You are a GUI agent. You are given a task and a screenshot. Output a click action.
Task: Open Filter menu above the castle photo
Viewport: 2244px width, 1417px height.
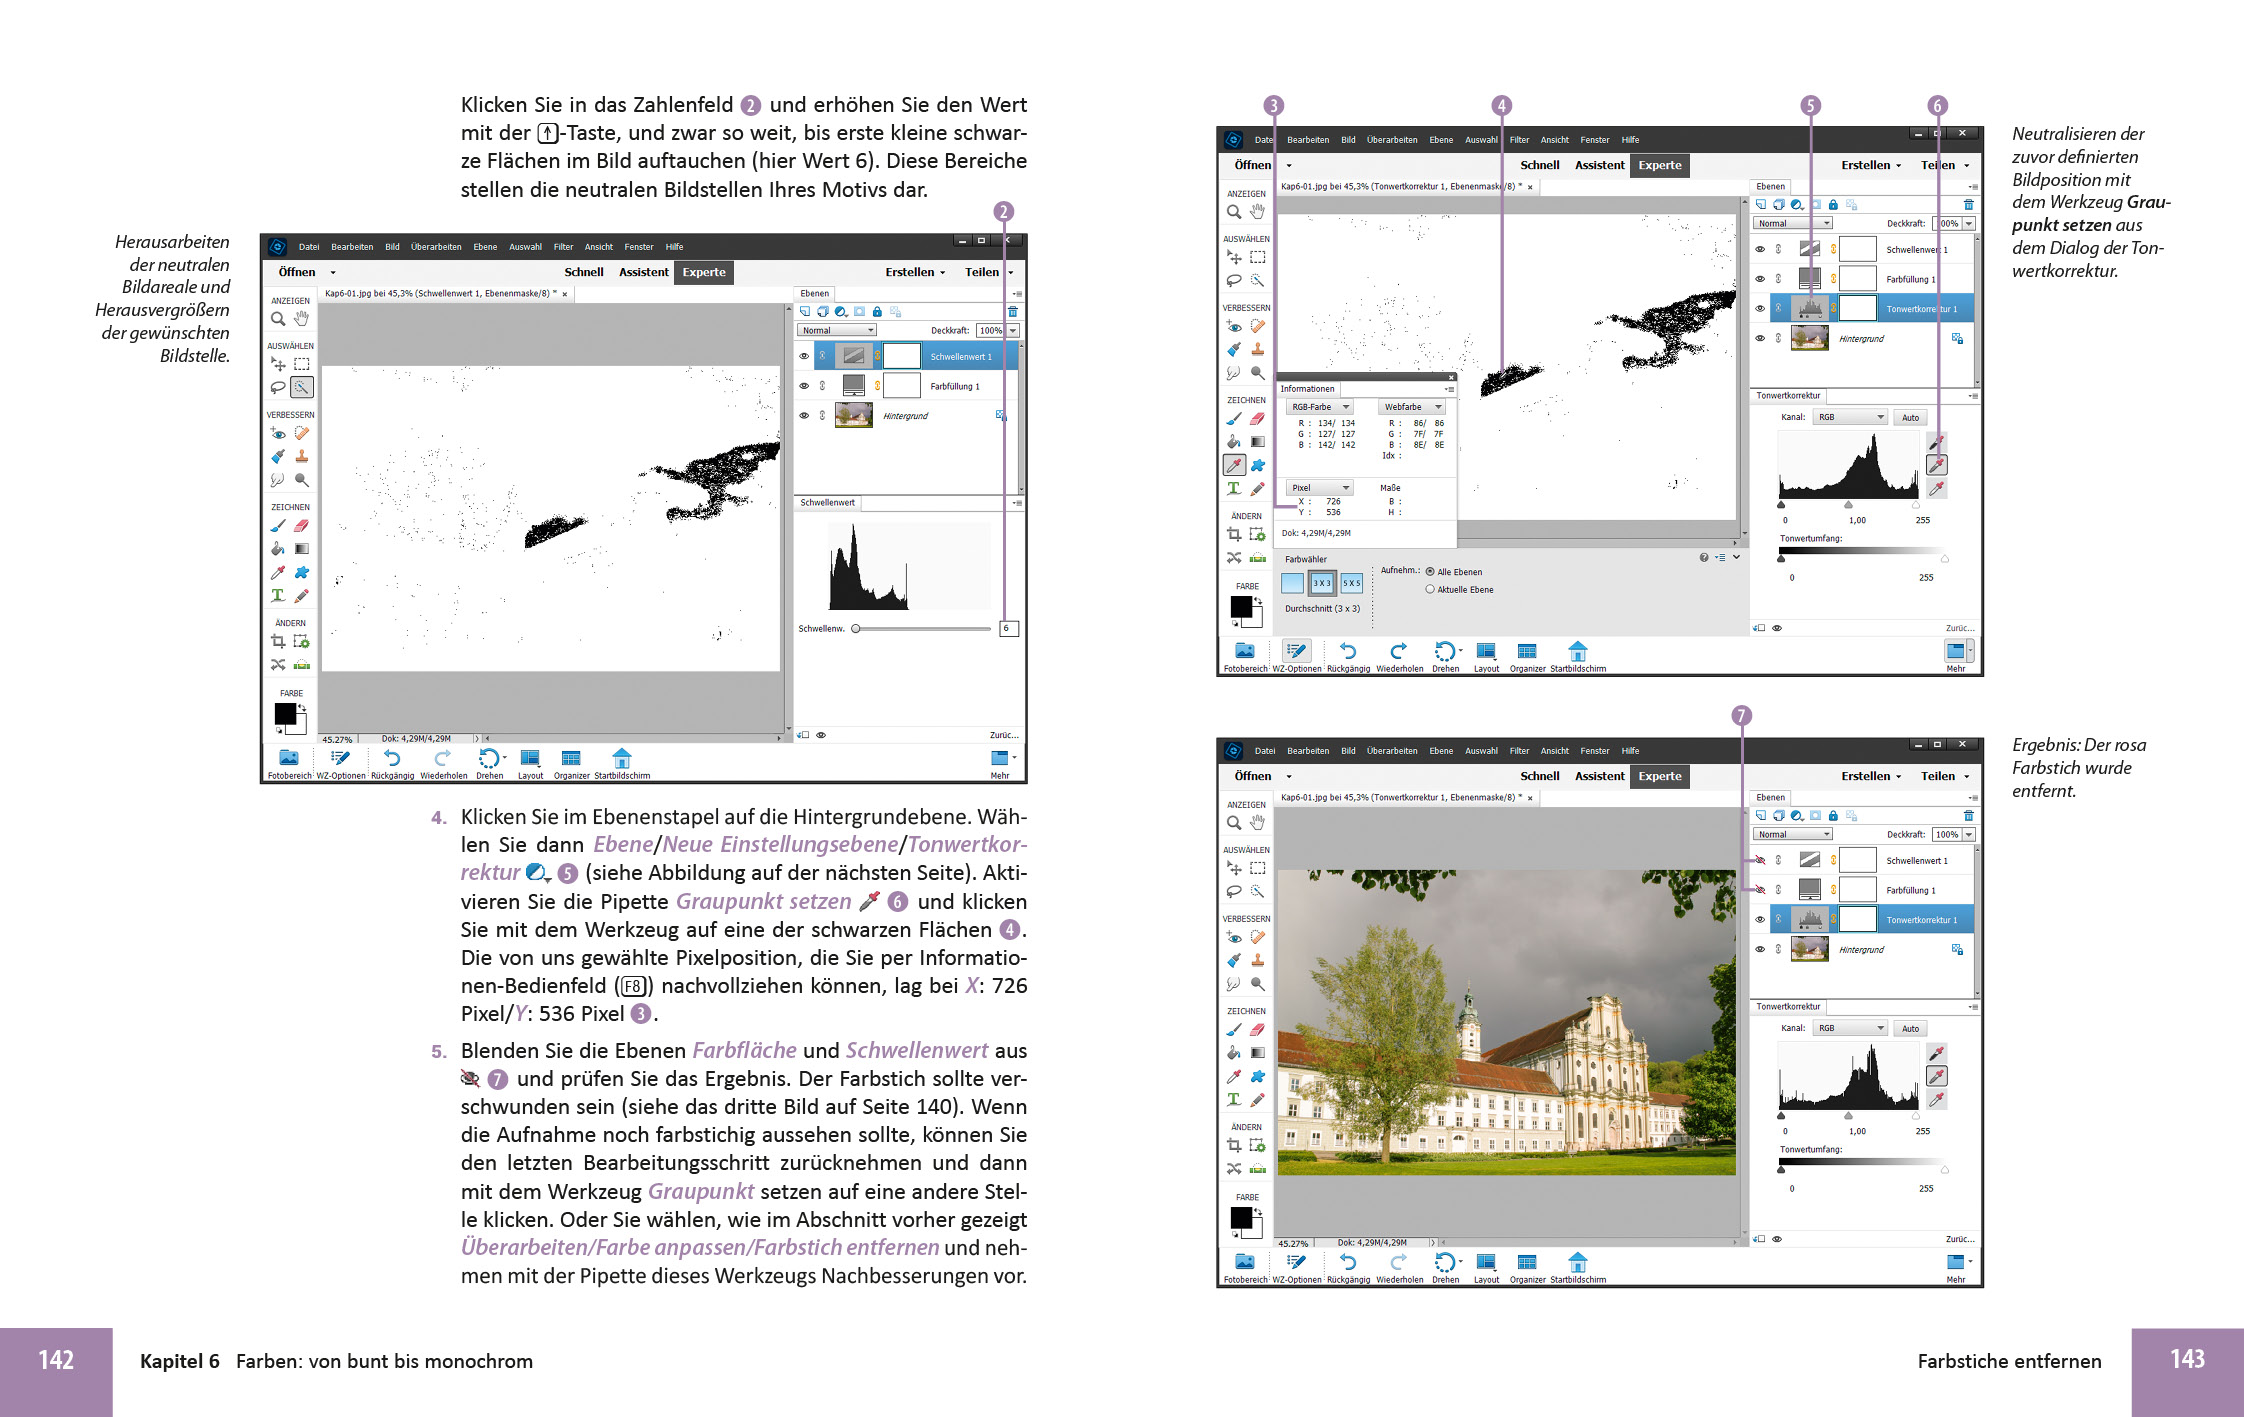(x=1519, y=751)
